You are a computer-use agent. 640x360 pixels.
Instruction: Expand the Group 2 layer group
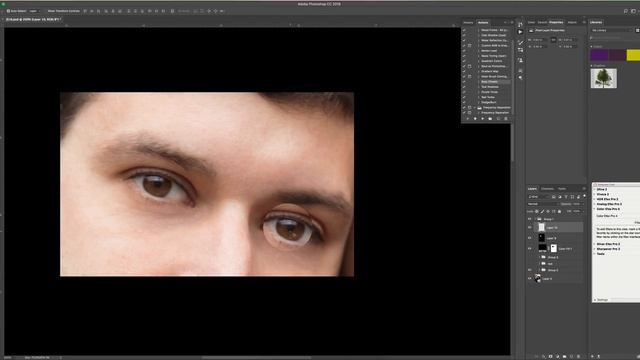[539, 270]
